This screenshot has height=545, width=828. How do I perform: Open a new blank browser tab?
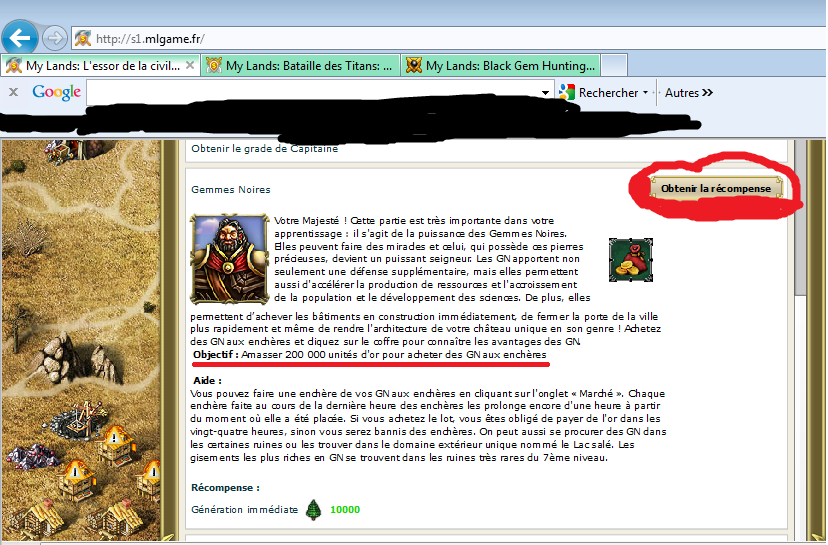tap(614, 66)
